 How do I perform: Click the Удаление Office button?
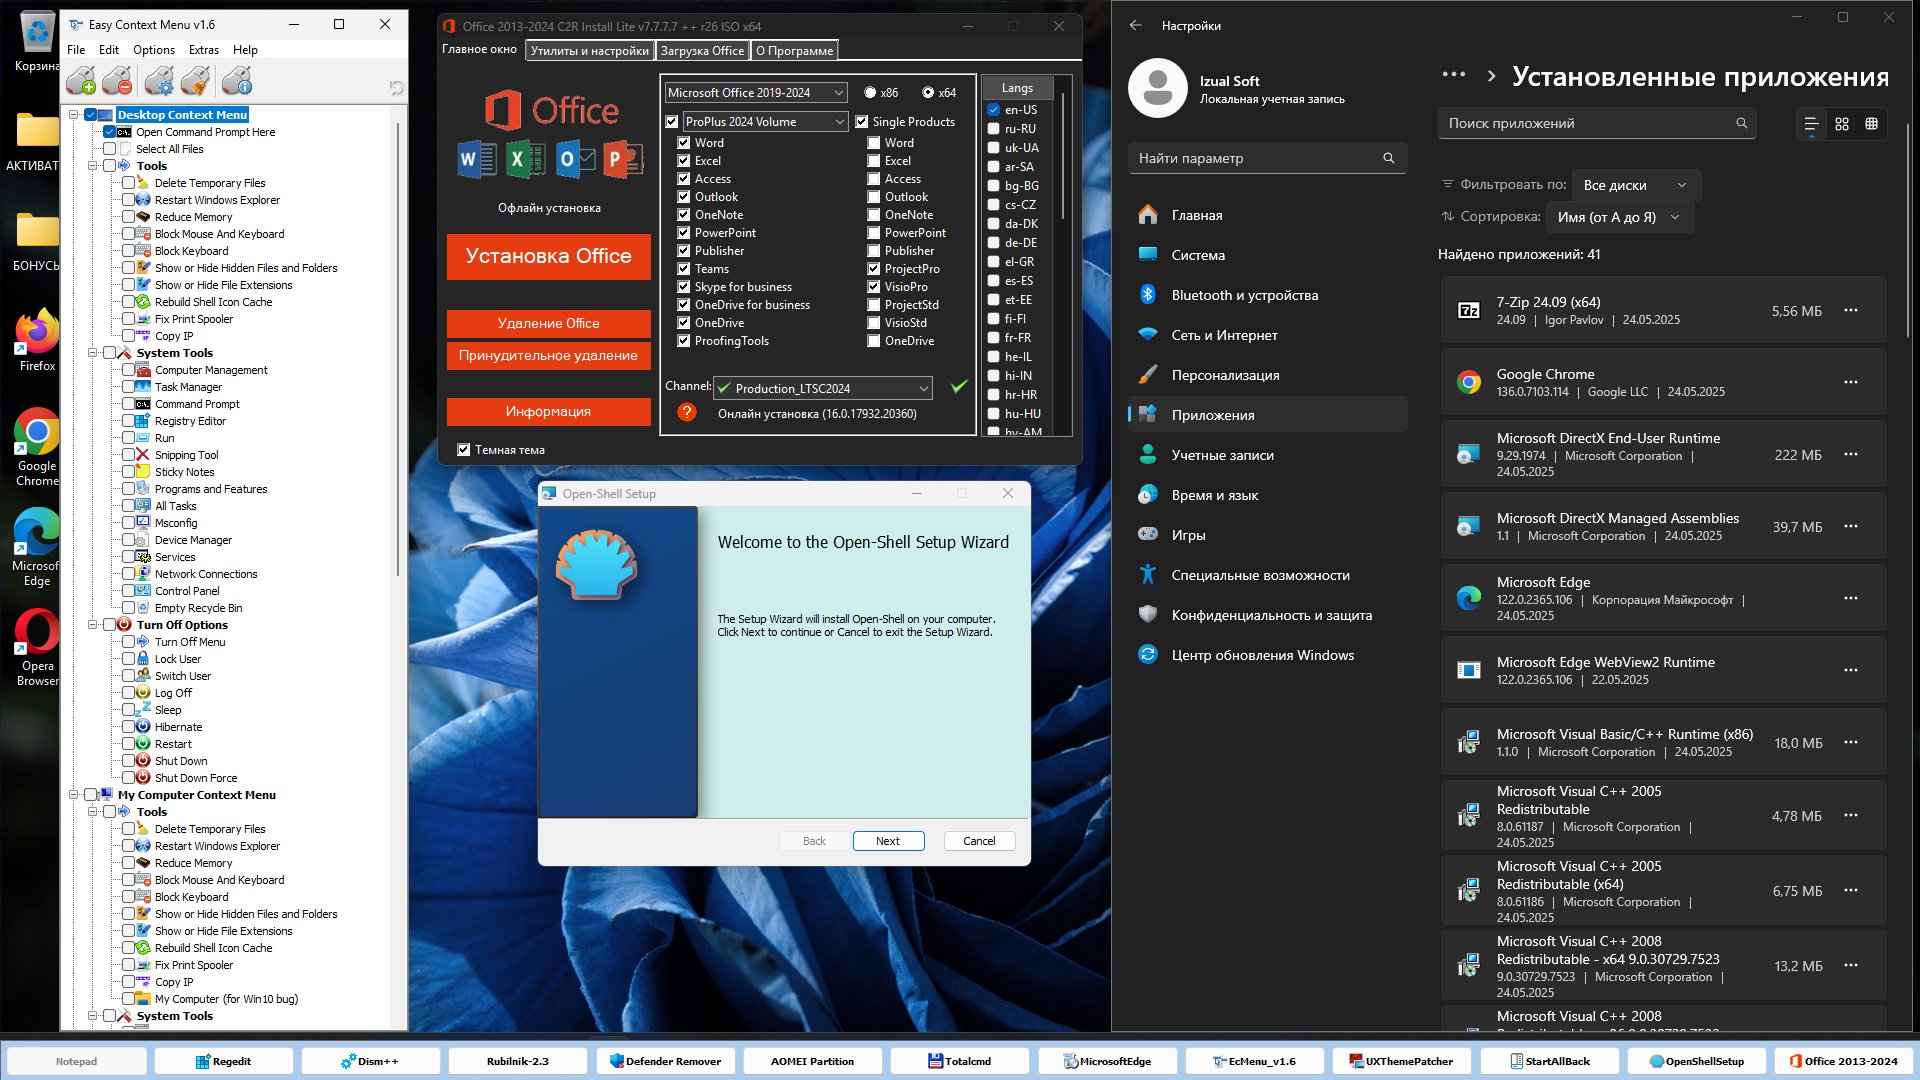(x=548, y=323)
